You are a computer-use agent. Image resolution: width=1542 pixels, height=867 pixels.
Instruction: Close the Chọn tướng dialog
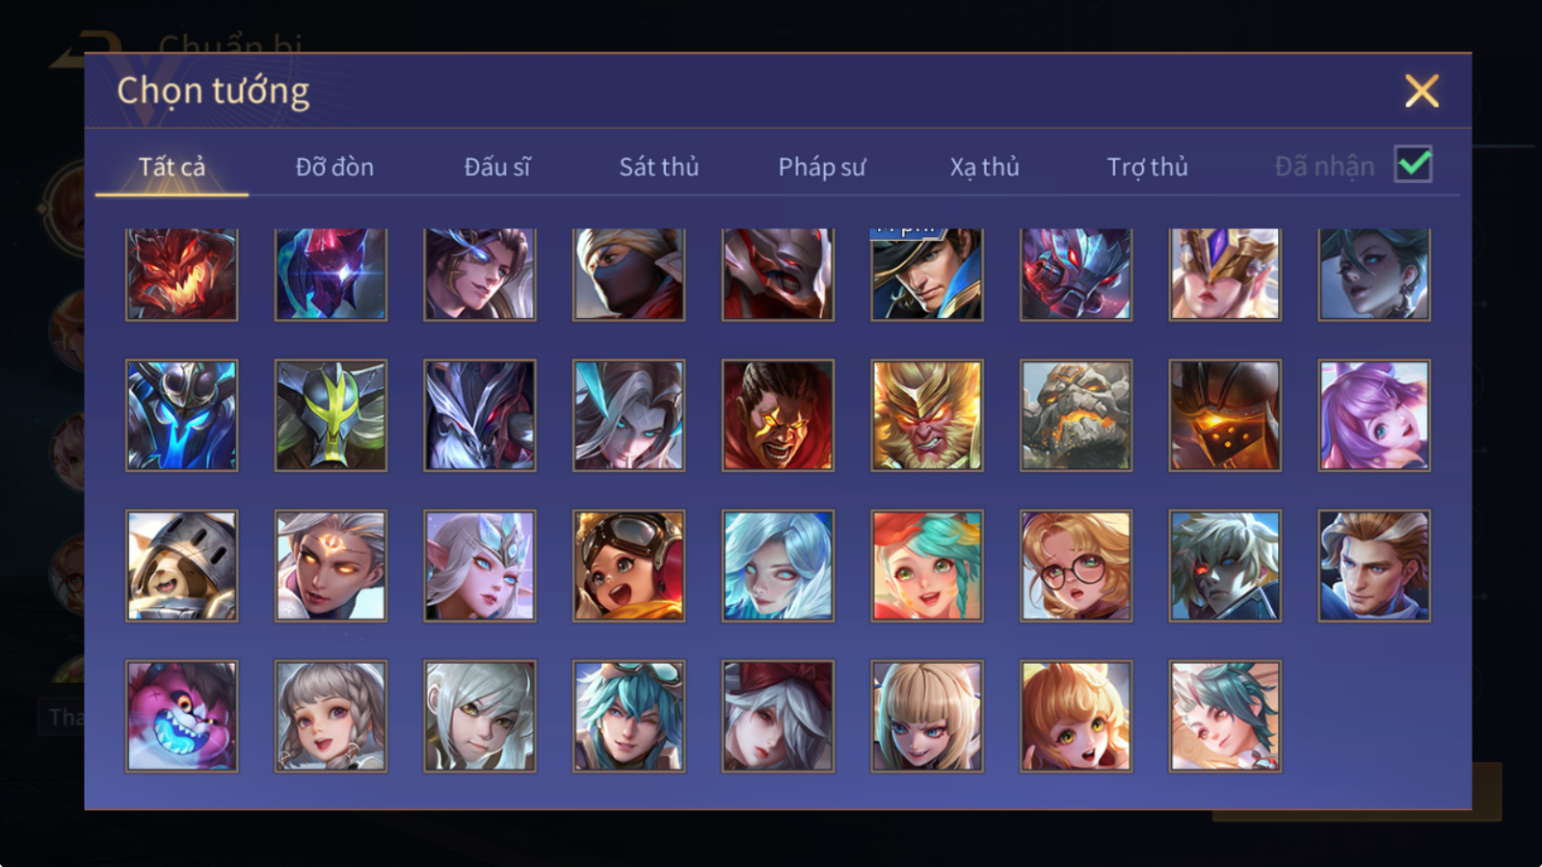coord(1421,91)
